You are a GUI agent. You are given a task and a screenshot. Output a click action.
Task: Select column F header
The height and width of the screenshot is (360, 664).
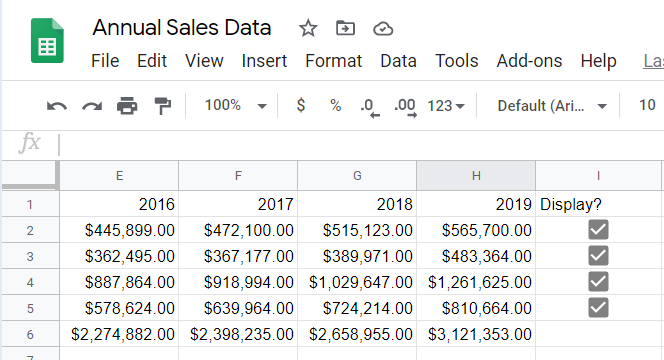coord(238,176)
